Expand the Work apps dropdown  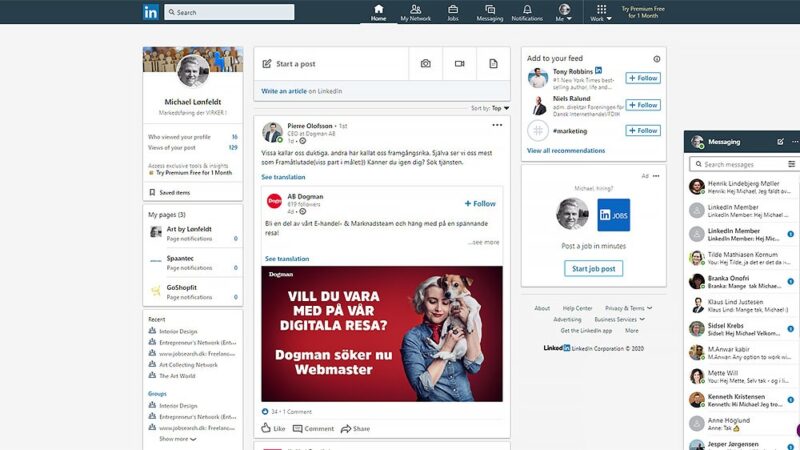coord(601,12)
